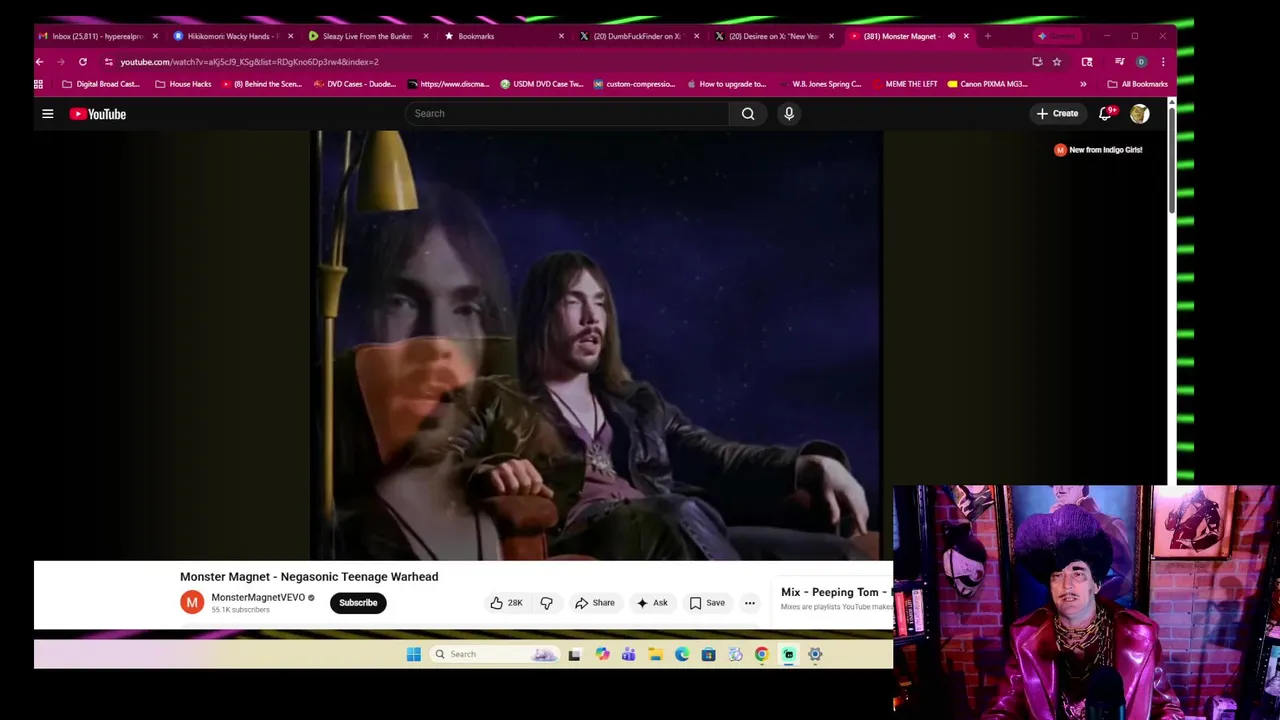Mute the Monster Magnet tab audio icon
This screenshot has height=720, width=1280.
[x=951, y=36]
